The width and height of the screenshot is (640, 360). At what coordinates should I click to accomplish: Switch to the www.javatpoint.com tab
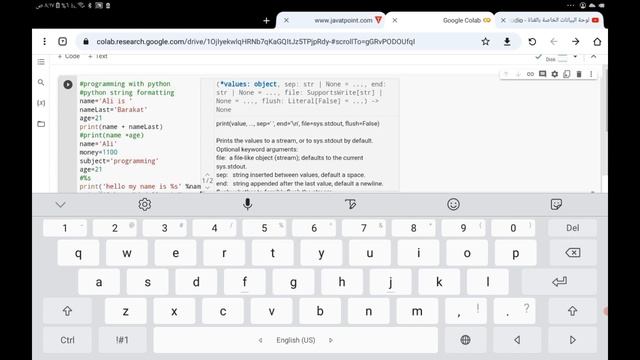(343, 20)
